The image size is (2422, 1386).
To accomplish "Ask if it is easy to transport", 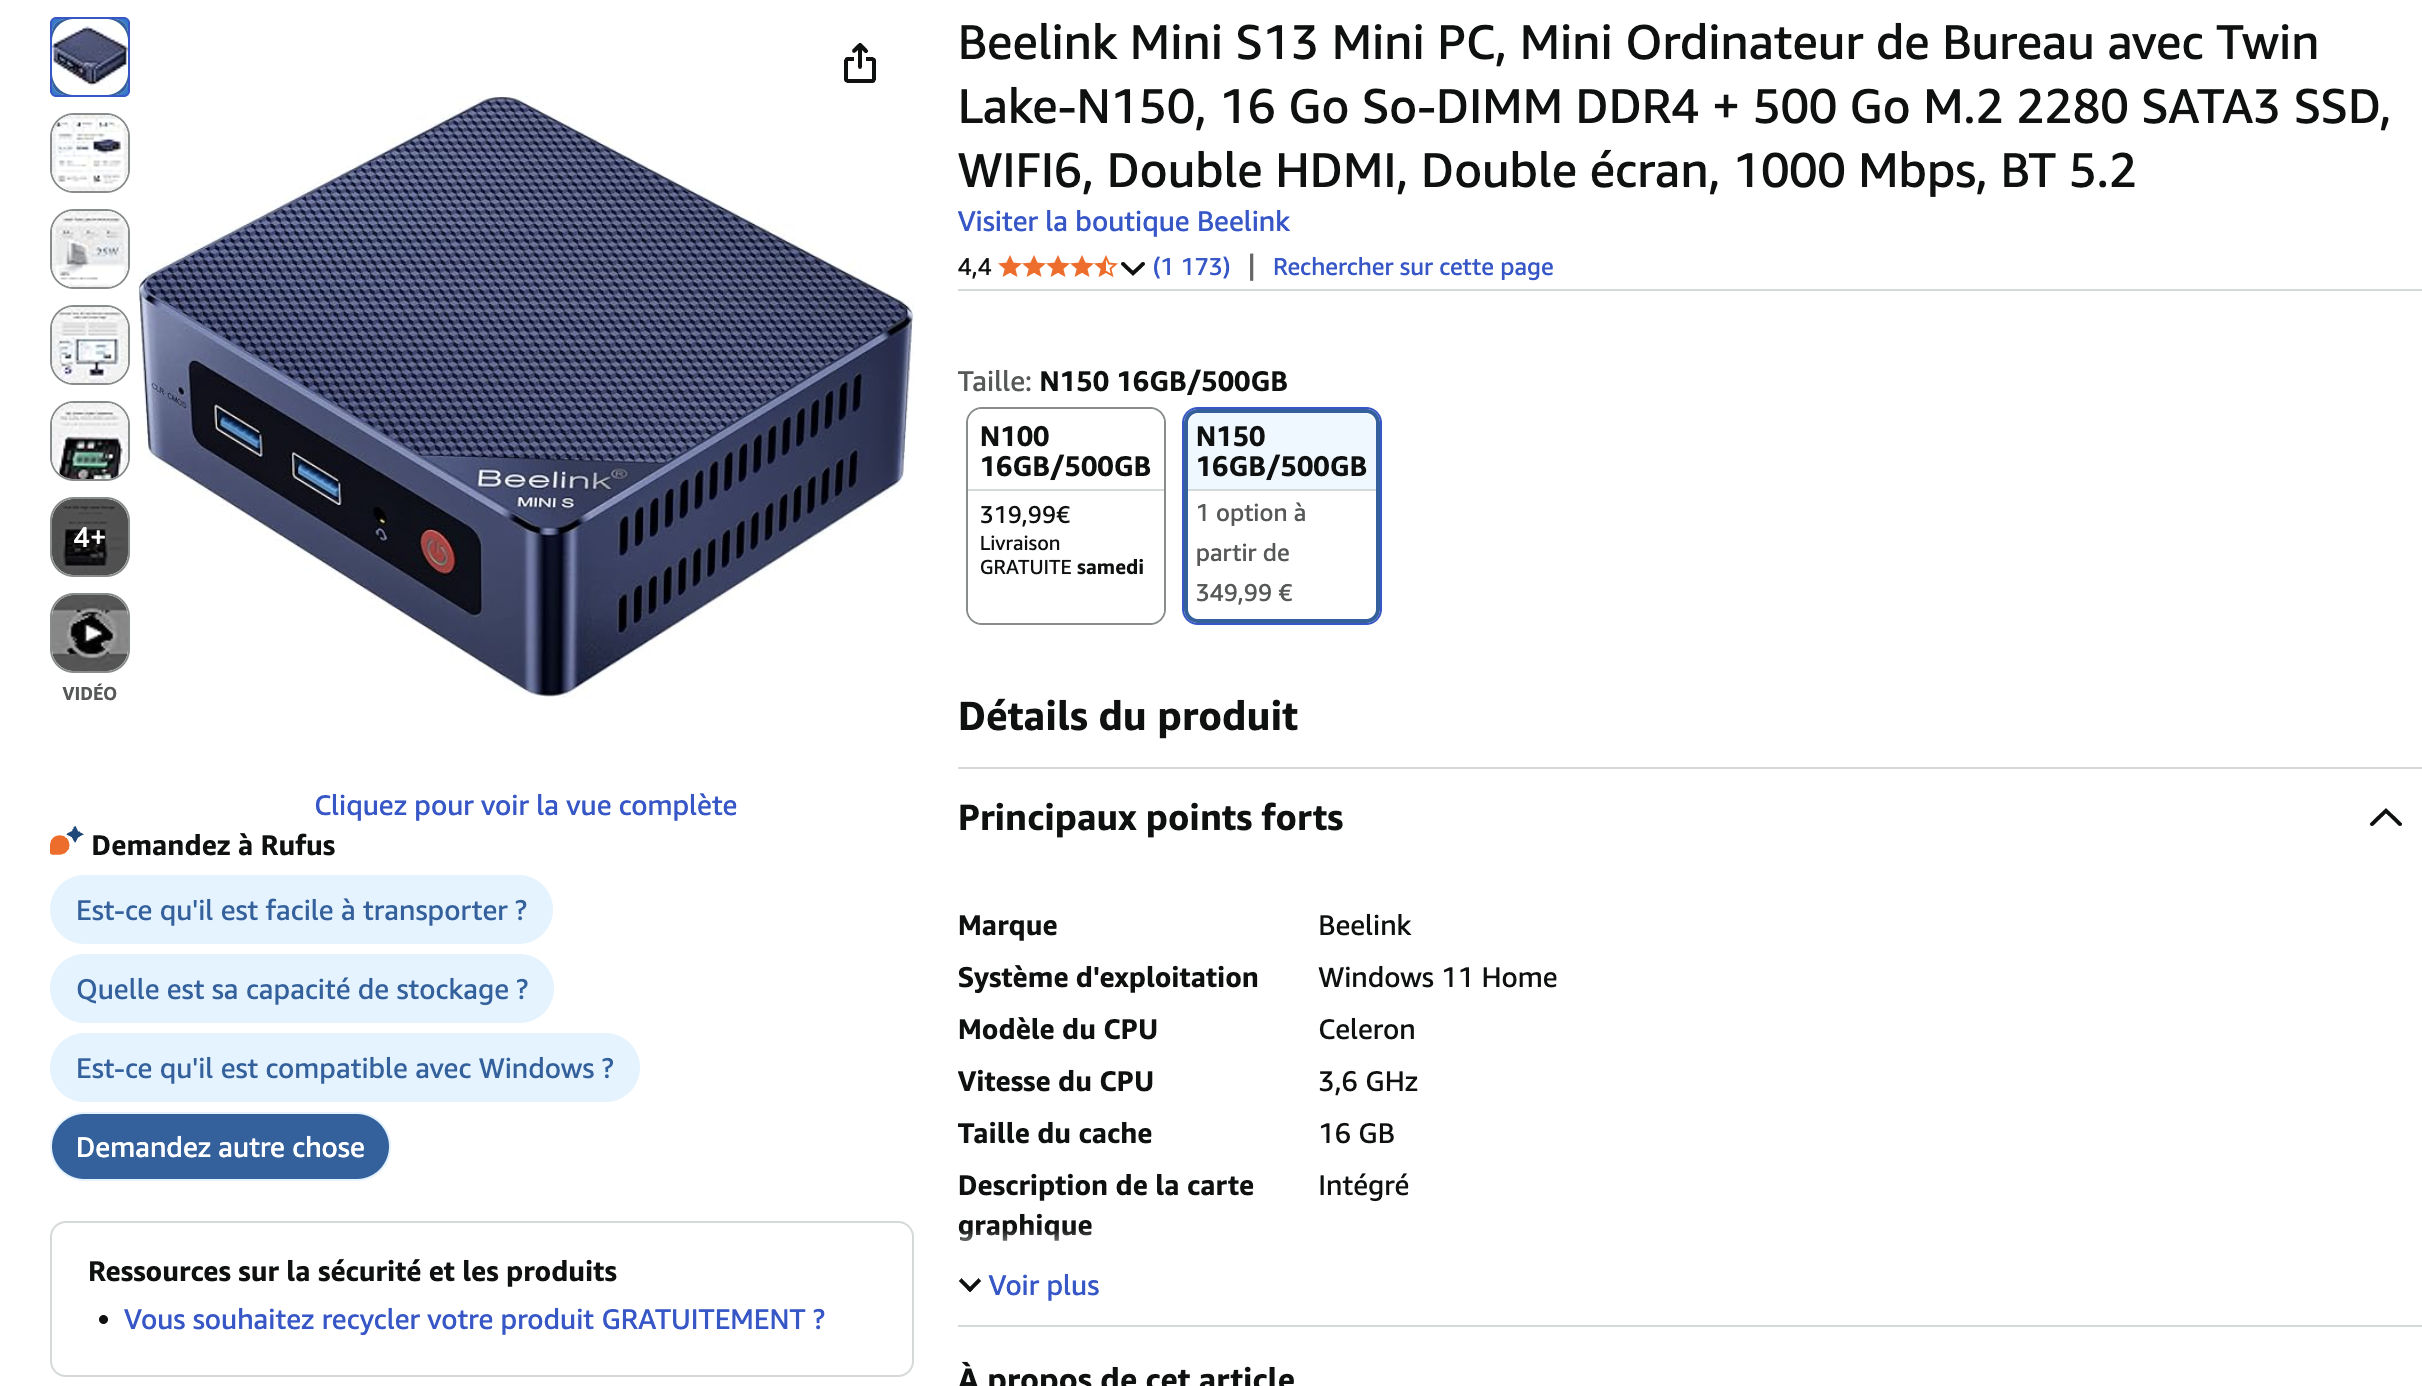I will pyautogui.click(x=300, y=910).
